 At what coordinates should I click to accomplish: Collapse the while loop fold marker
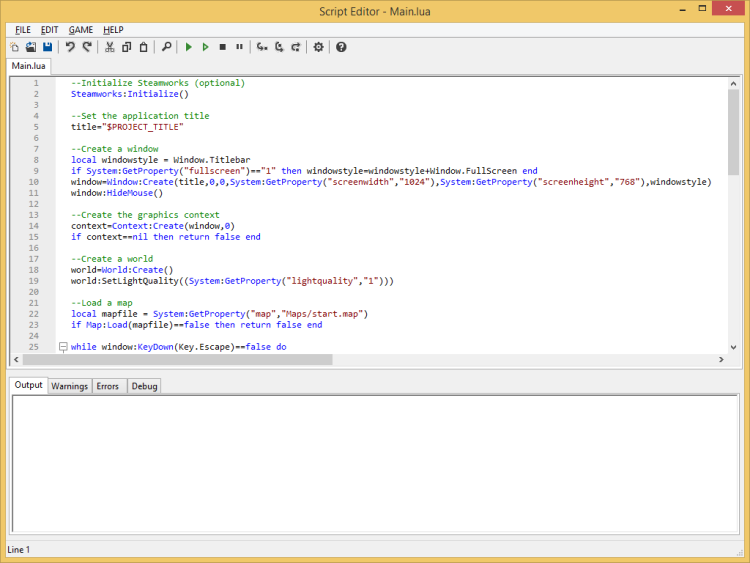tap(62, 347)
